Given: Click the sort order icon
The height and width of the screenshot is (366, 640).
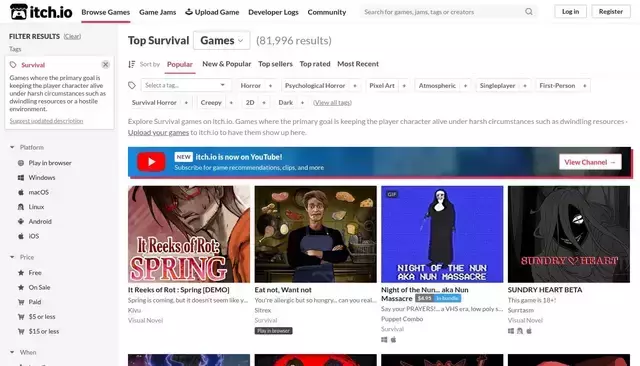Looking at the screenshot, I should pyautogui.click(x=131, y=64).
